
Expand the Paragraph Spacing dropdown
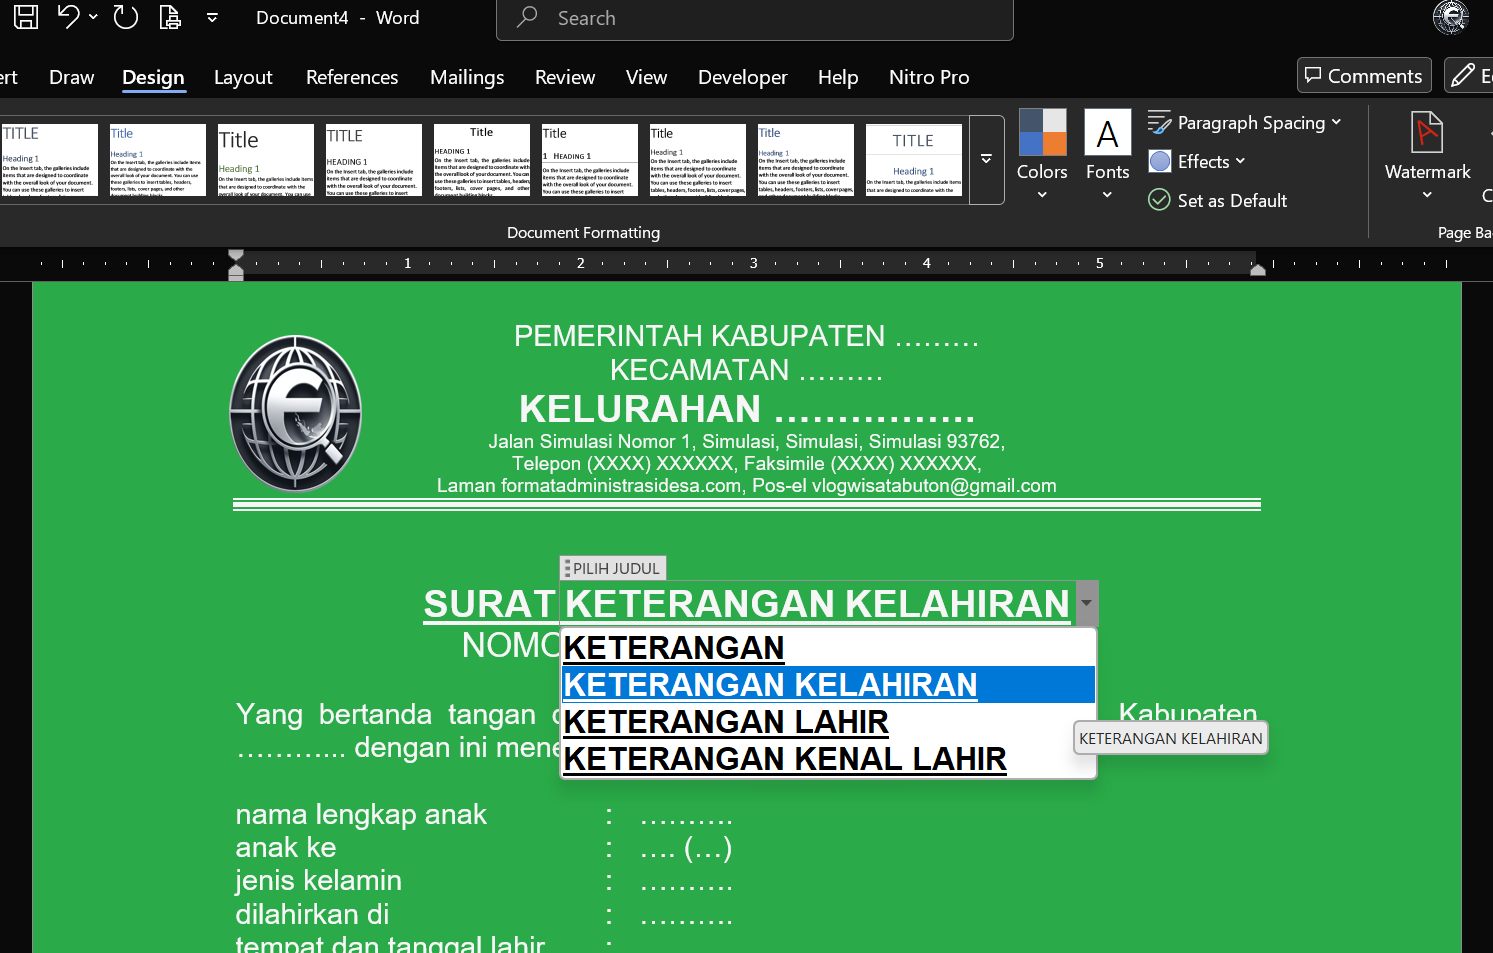[1245, 123]
